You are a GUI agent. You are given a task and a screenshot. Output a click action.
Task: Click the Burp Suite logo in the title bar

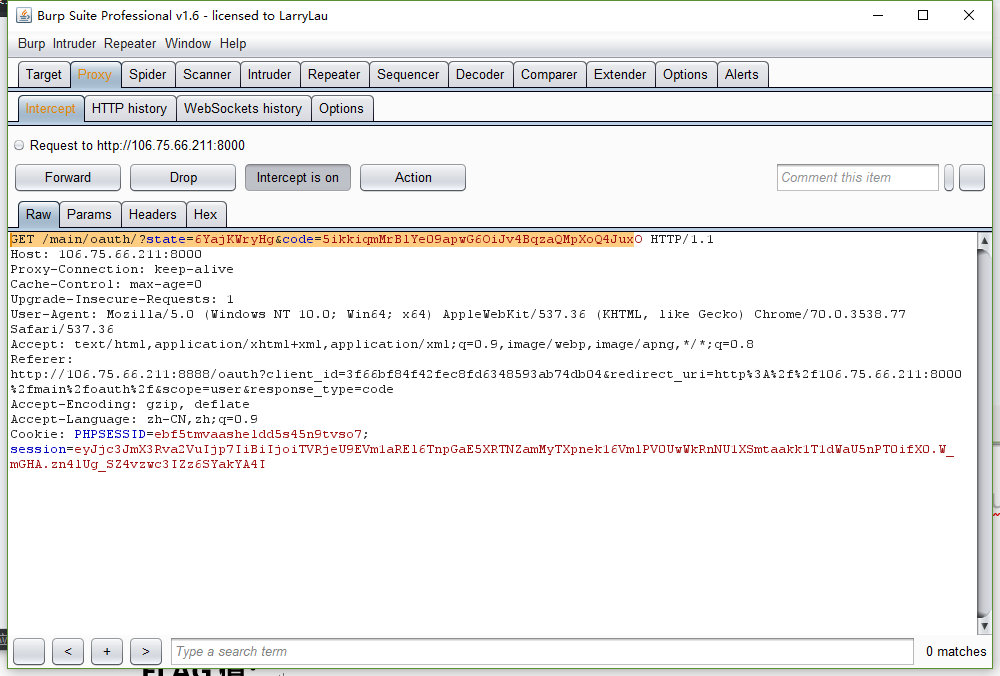pos(24,15)
